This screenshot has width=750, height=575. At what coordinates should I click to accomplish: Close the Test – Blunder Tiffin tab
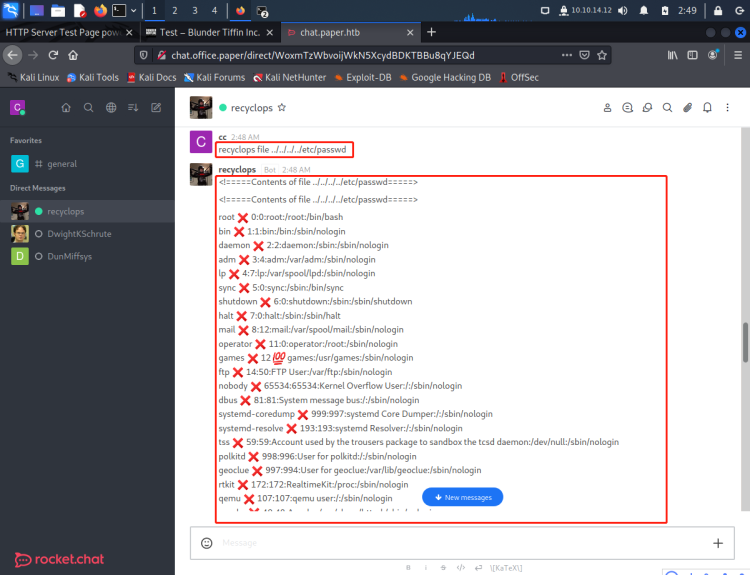point(270,33)
